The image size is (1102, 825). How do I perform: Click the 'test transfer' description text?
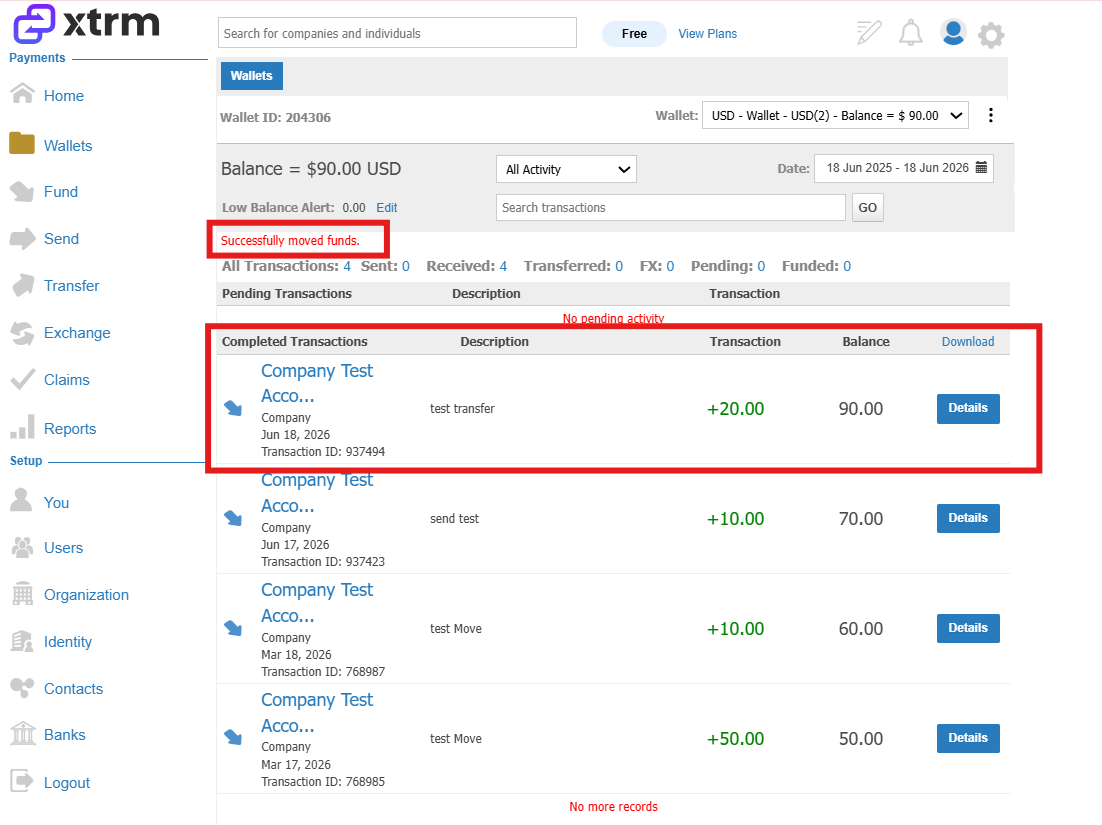coord(462,409)
